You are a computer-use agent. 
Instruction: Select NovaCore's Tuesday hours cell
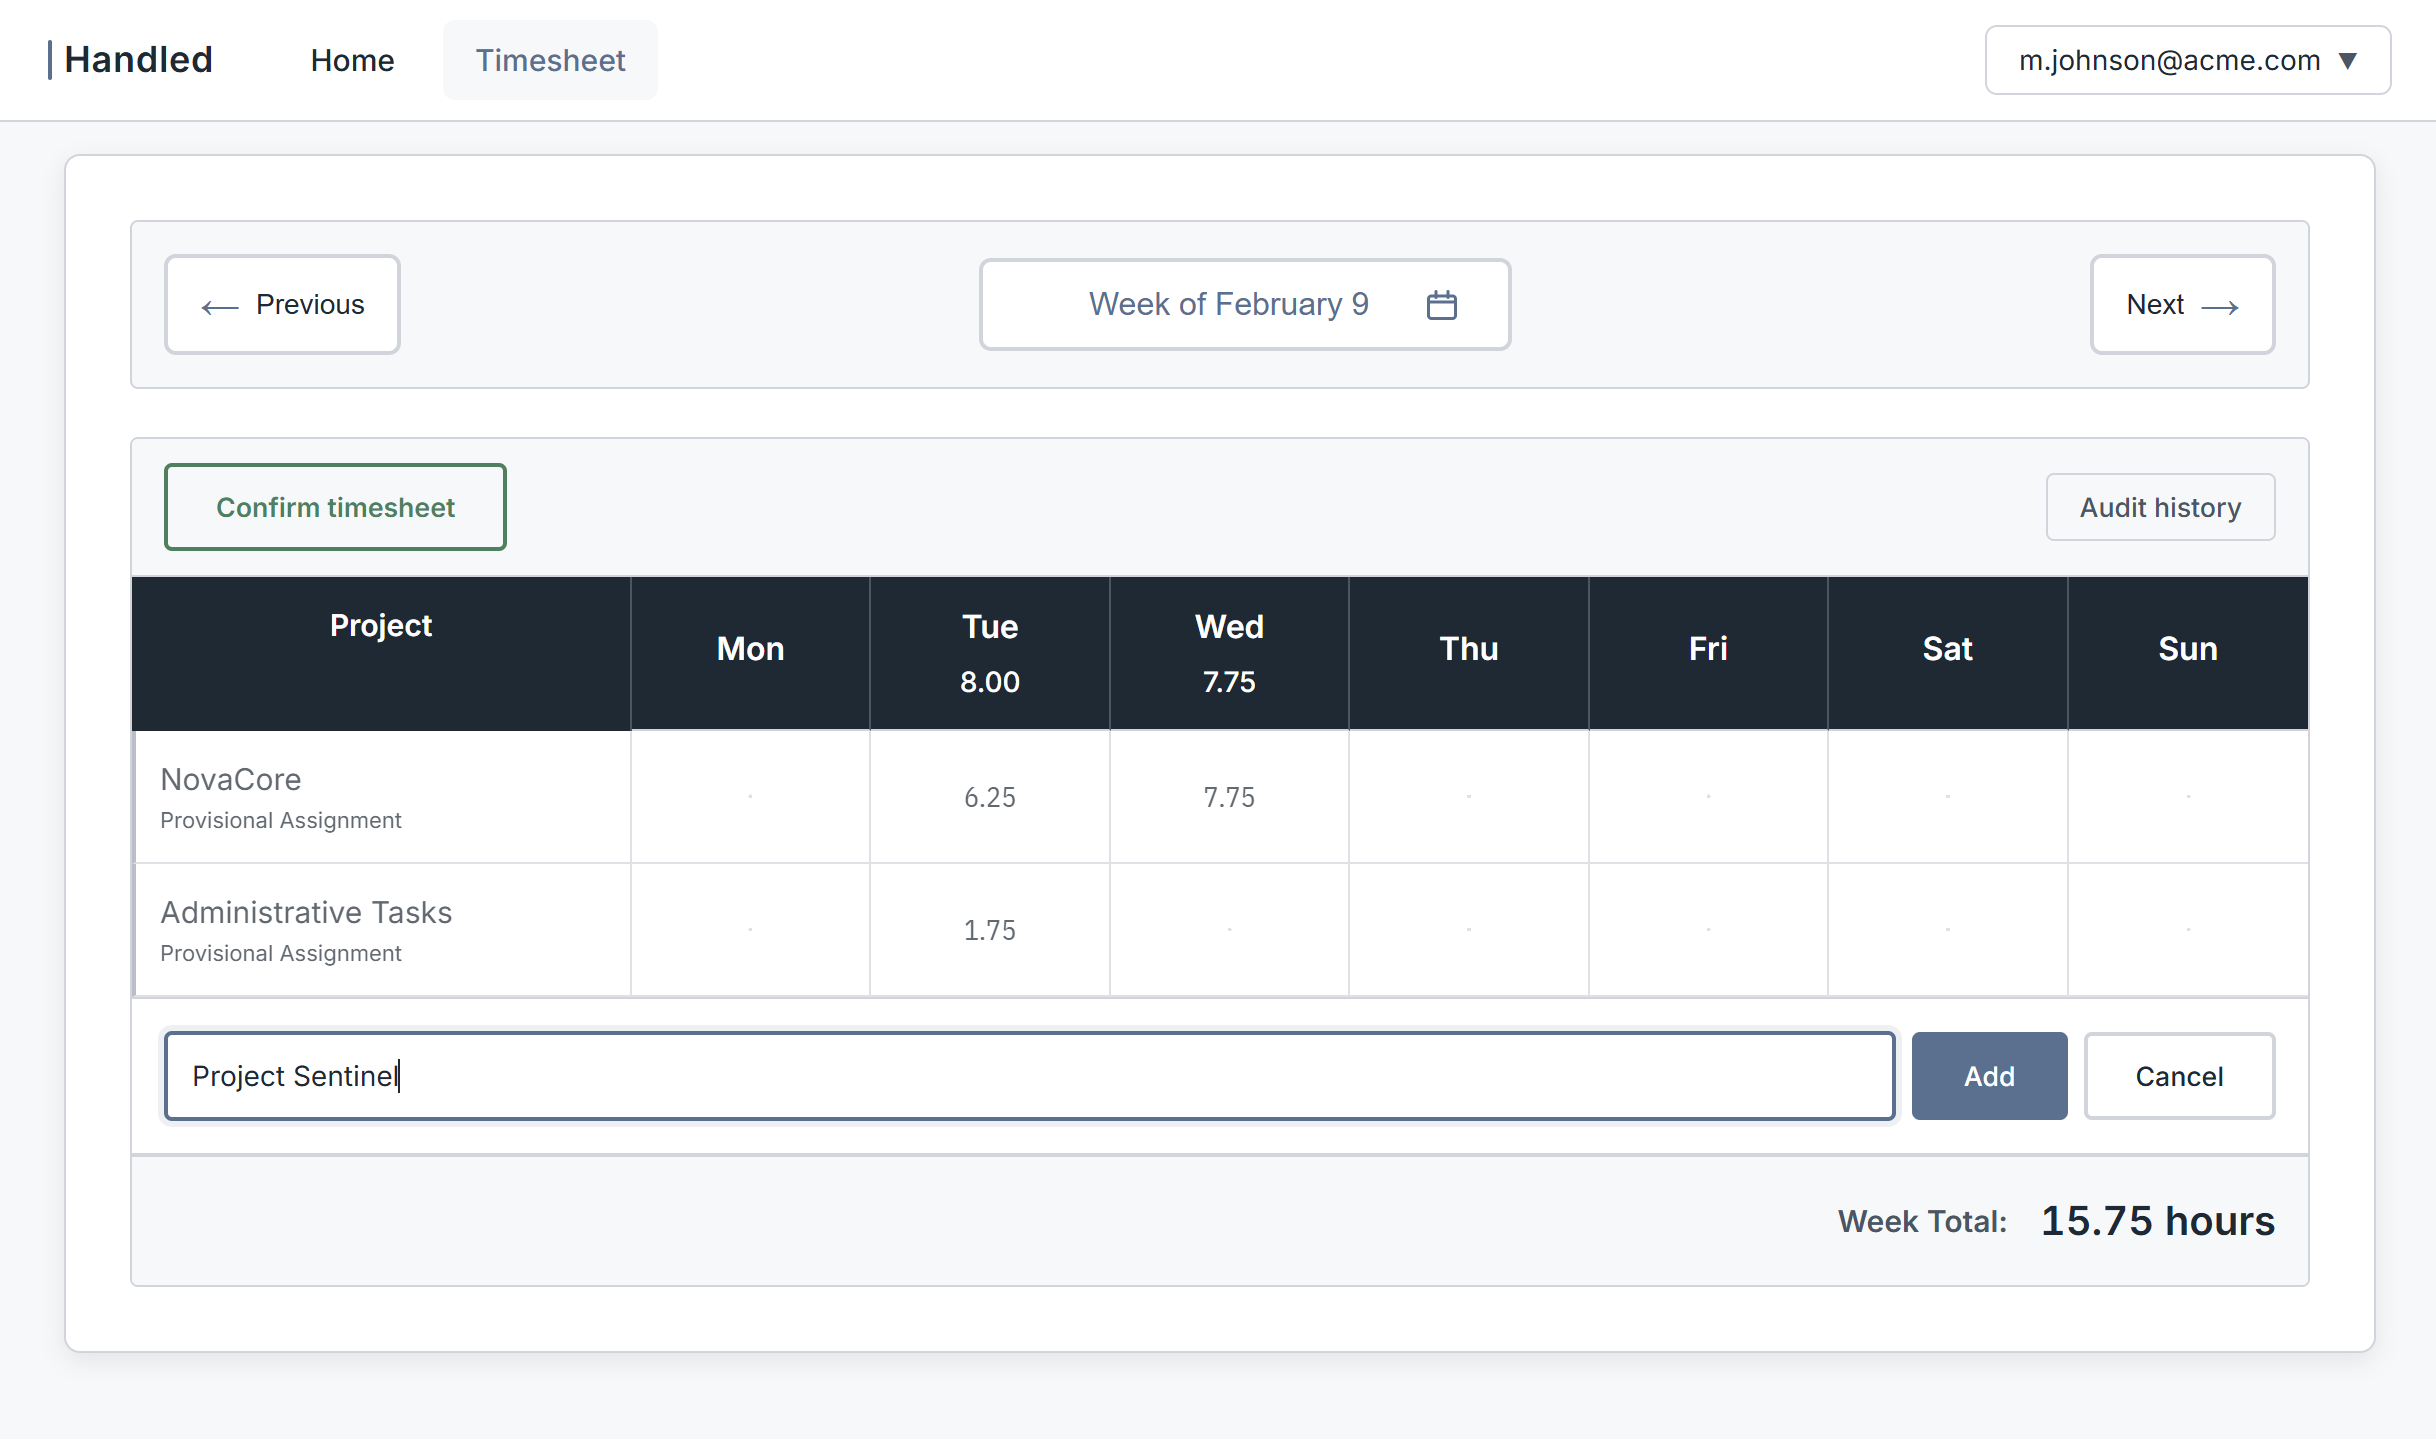(989, 797)
